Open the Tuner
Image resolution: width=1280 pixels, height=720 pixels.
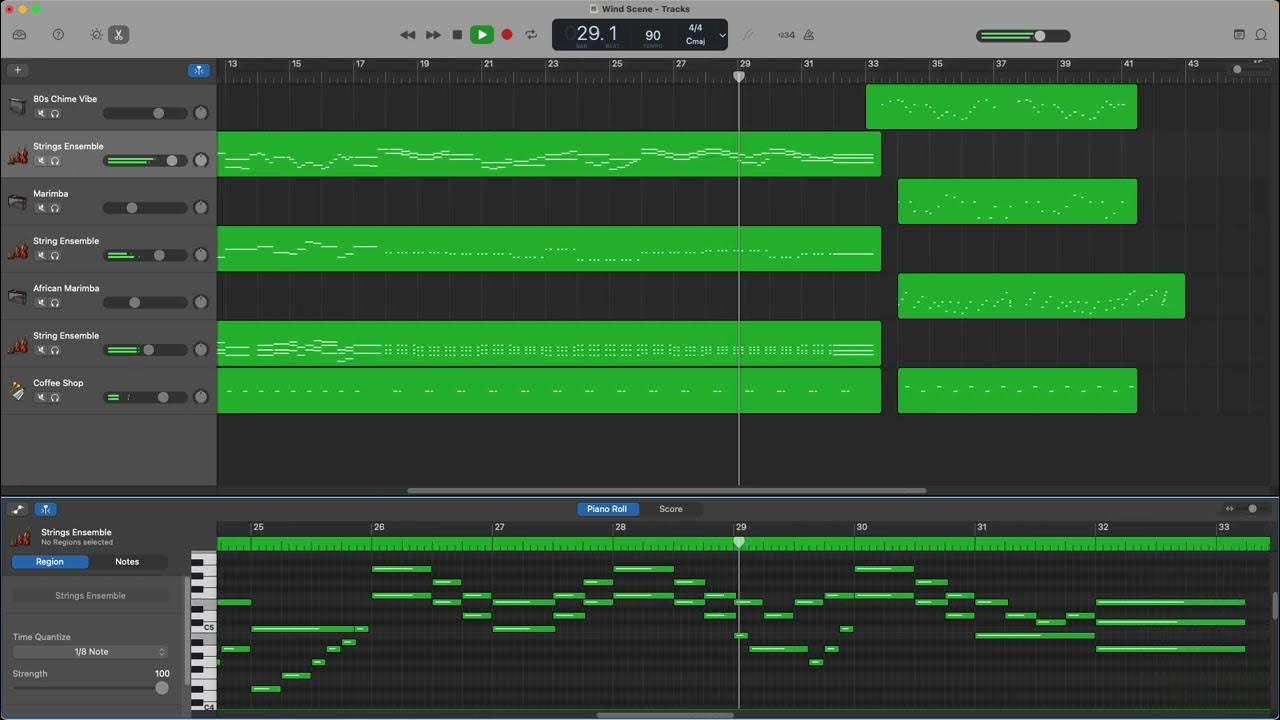[747, 35]
